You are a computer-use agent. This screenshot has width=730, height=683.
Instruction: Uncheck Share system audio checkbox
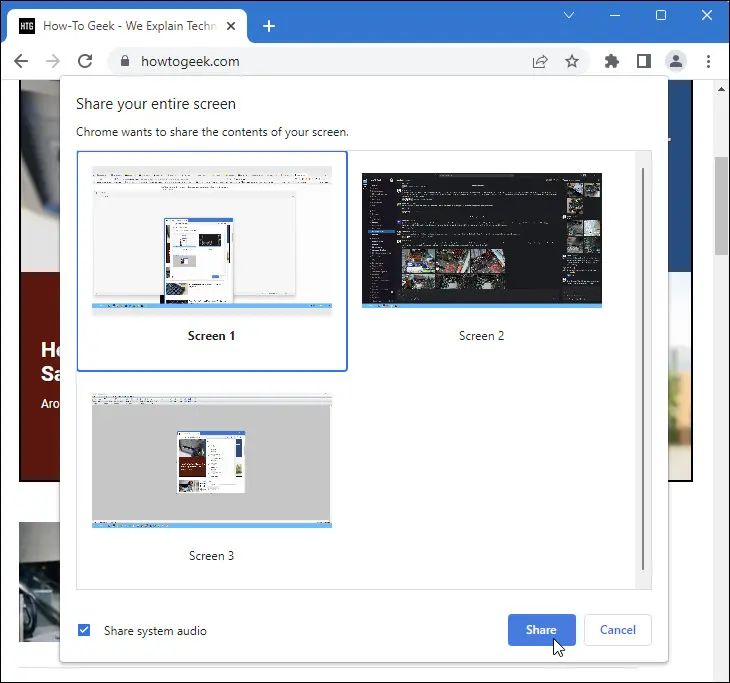coord(84,630)
